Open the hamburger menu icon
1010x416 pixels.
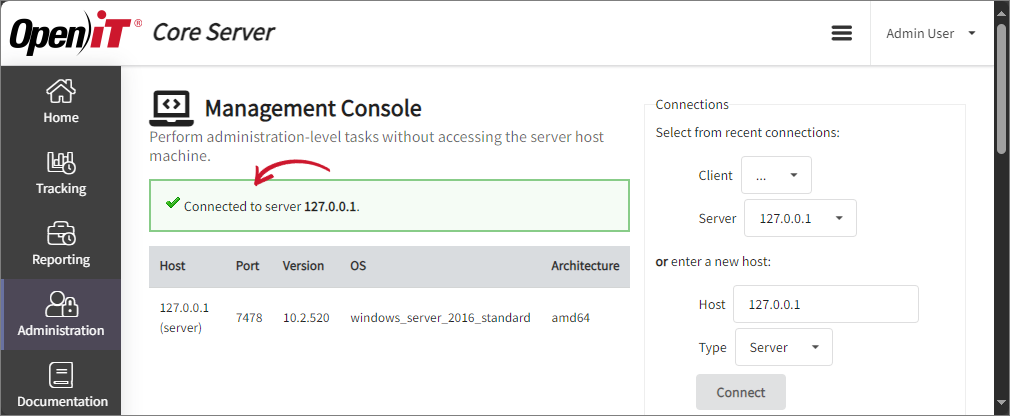(841, 33)
